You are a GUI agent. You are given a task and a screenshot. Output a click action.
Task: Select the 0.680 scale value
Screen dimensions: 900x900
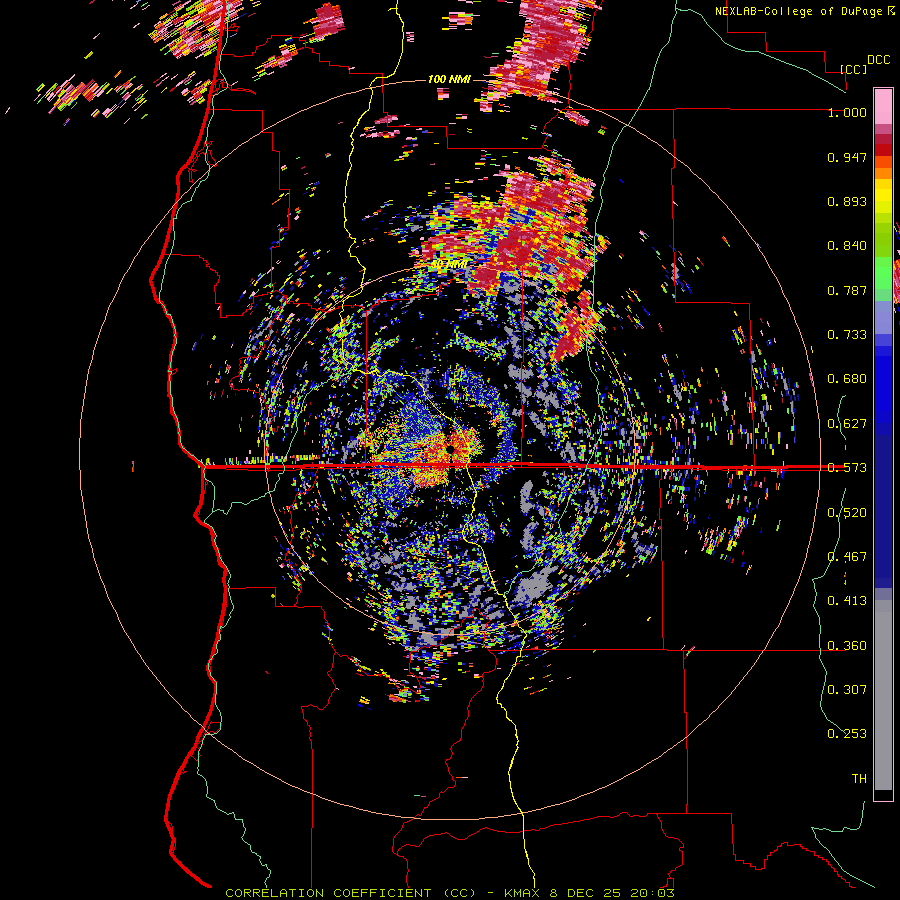coord(847,379)
